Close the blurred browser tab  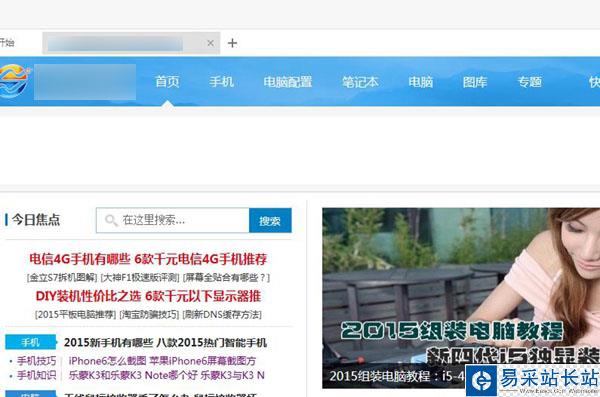[210, 43]
